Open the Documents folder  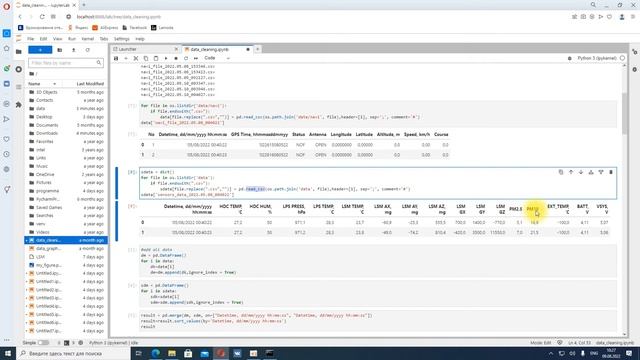coord(66,125)
